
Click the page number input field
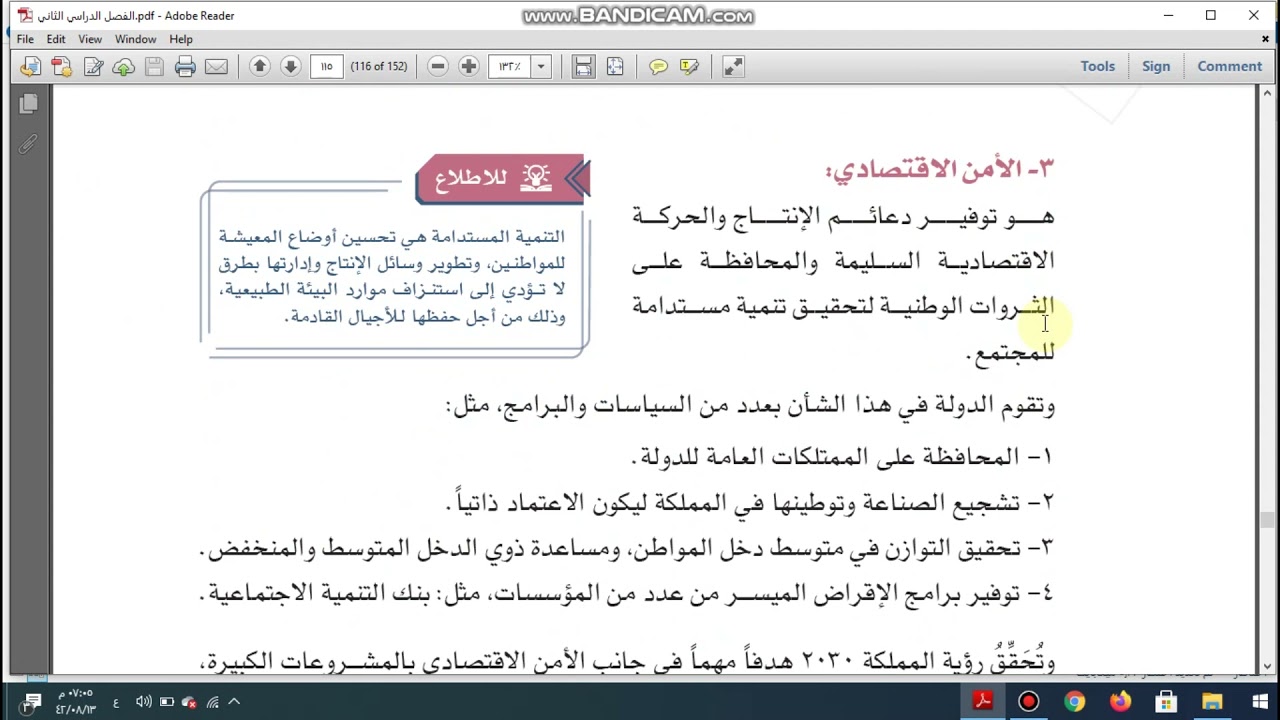click(x=327, y=67)
